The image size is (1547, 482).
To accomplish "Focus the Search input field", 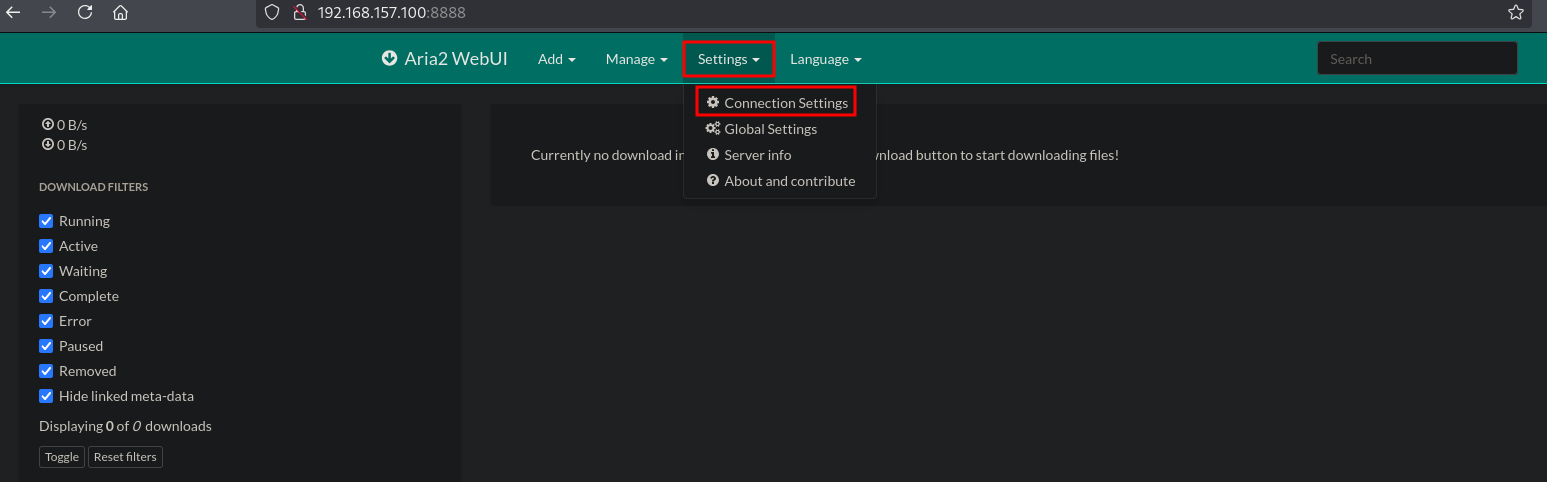I will tap(1416, 59).
